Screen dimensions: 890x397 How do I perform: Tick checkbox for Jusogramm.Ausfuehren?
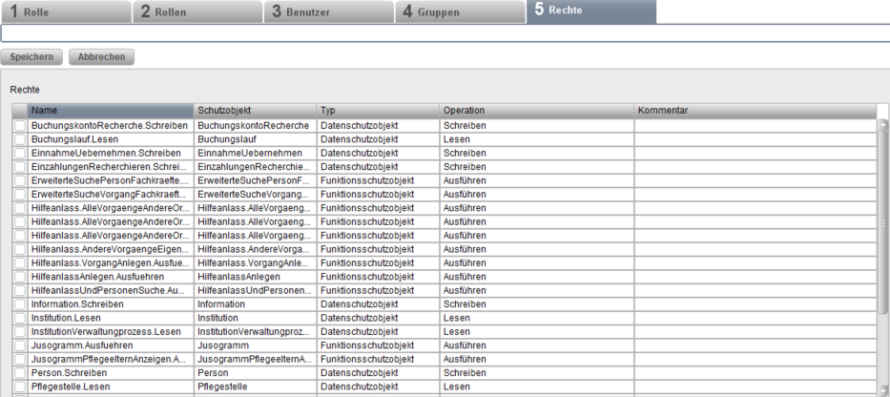click(x=20, y=345)
